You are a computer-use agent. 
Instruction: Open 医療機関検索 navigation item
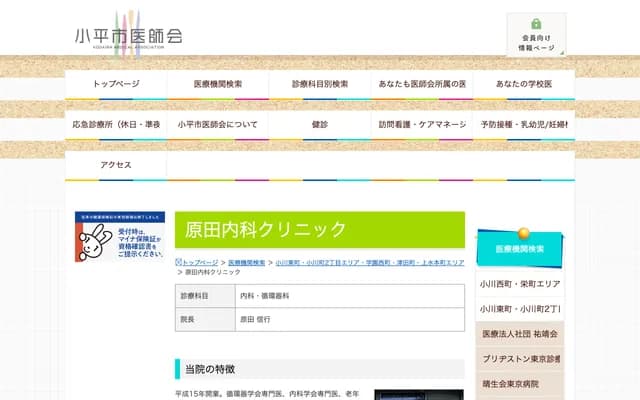coord(218,85)
